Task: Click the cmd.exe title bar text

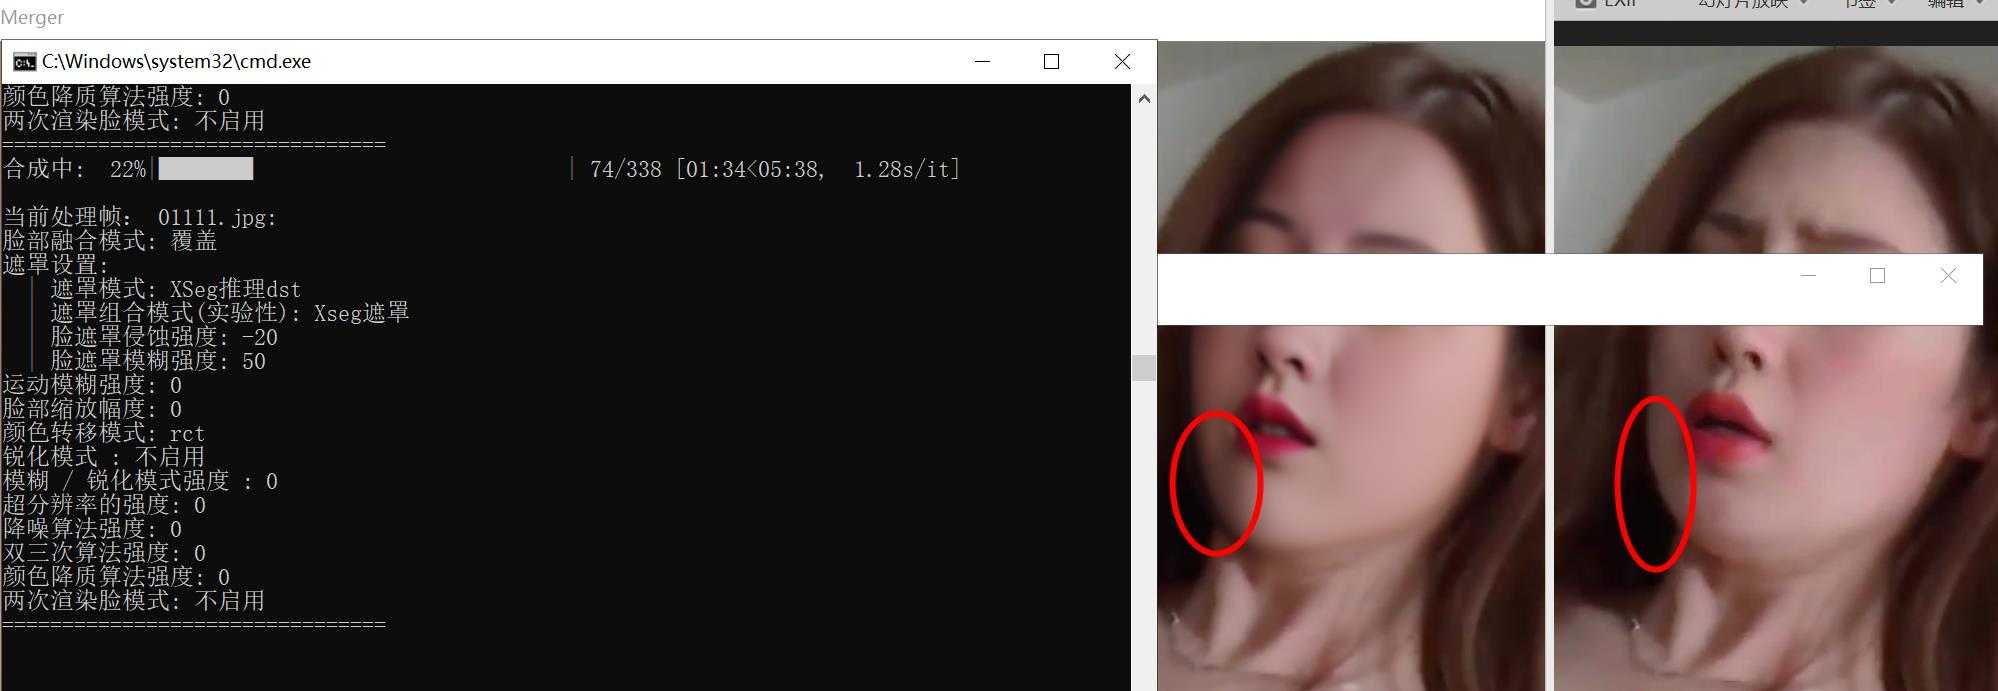Action: tap(176, 61)
